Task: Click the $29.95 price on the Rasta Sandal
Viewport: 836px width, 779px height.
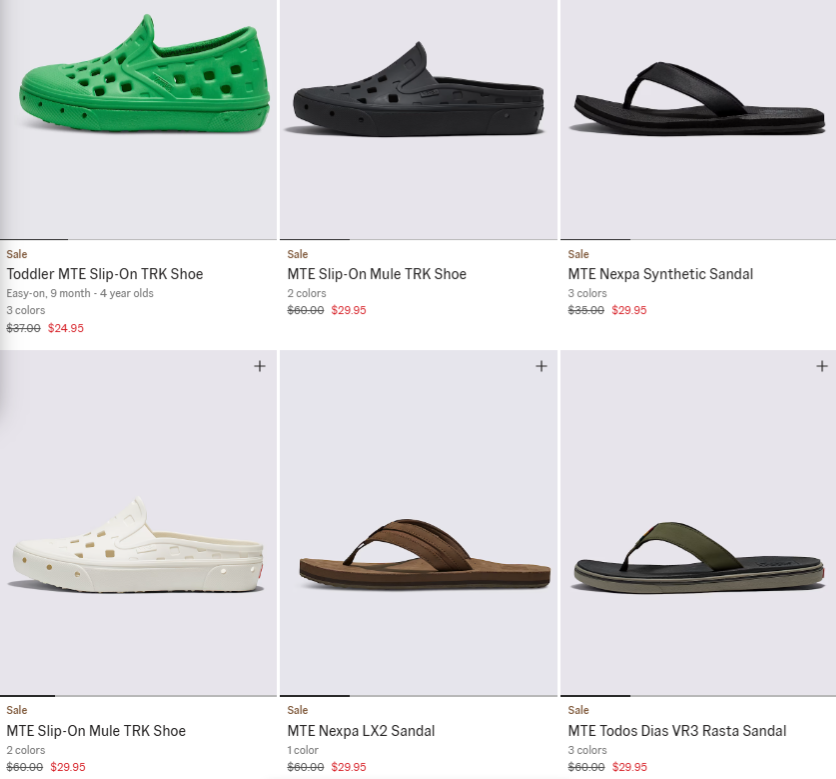Action: (x=630, y=767)
